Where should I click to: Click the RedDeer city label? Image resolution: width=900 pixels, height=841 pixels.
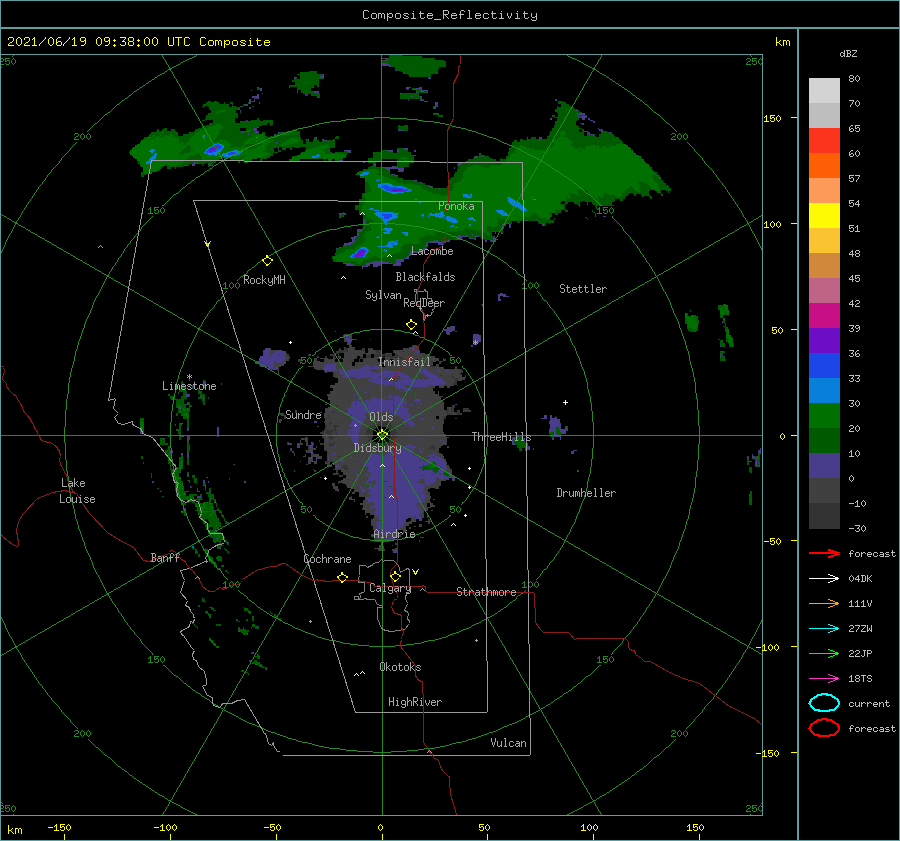pyautogui.click(x=424, y=303)
